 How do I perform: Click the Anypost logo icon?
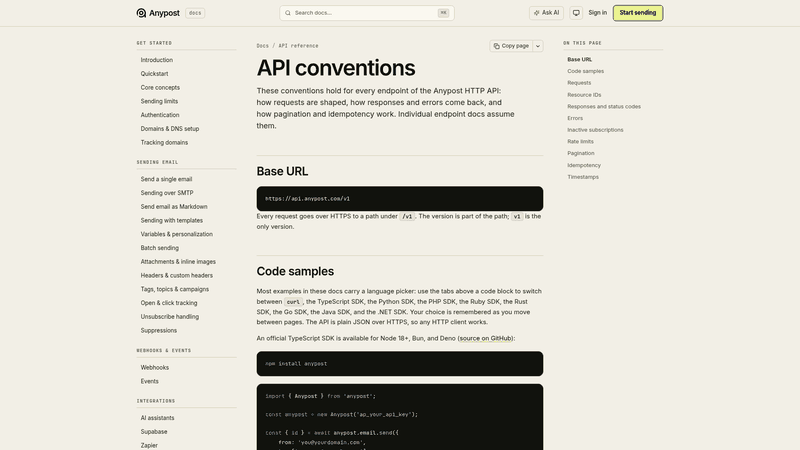pos(141,13)
